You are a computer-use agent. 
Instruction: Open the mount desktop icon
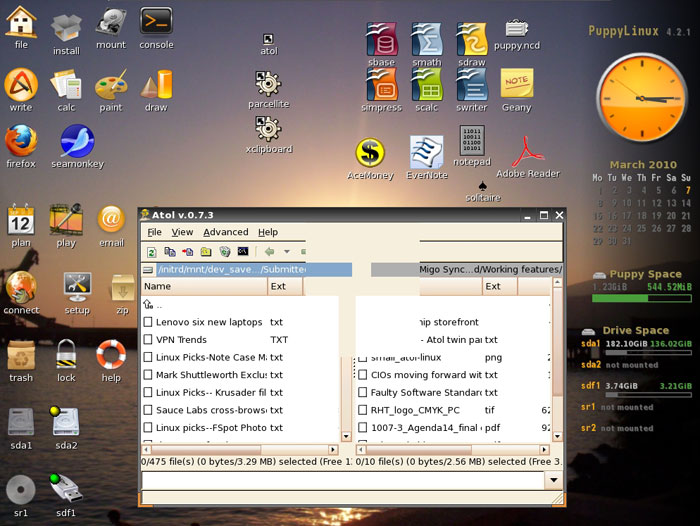tap(111, 28)
